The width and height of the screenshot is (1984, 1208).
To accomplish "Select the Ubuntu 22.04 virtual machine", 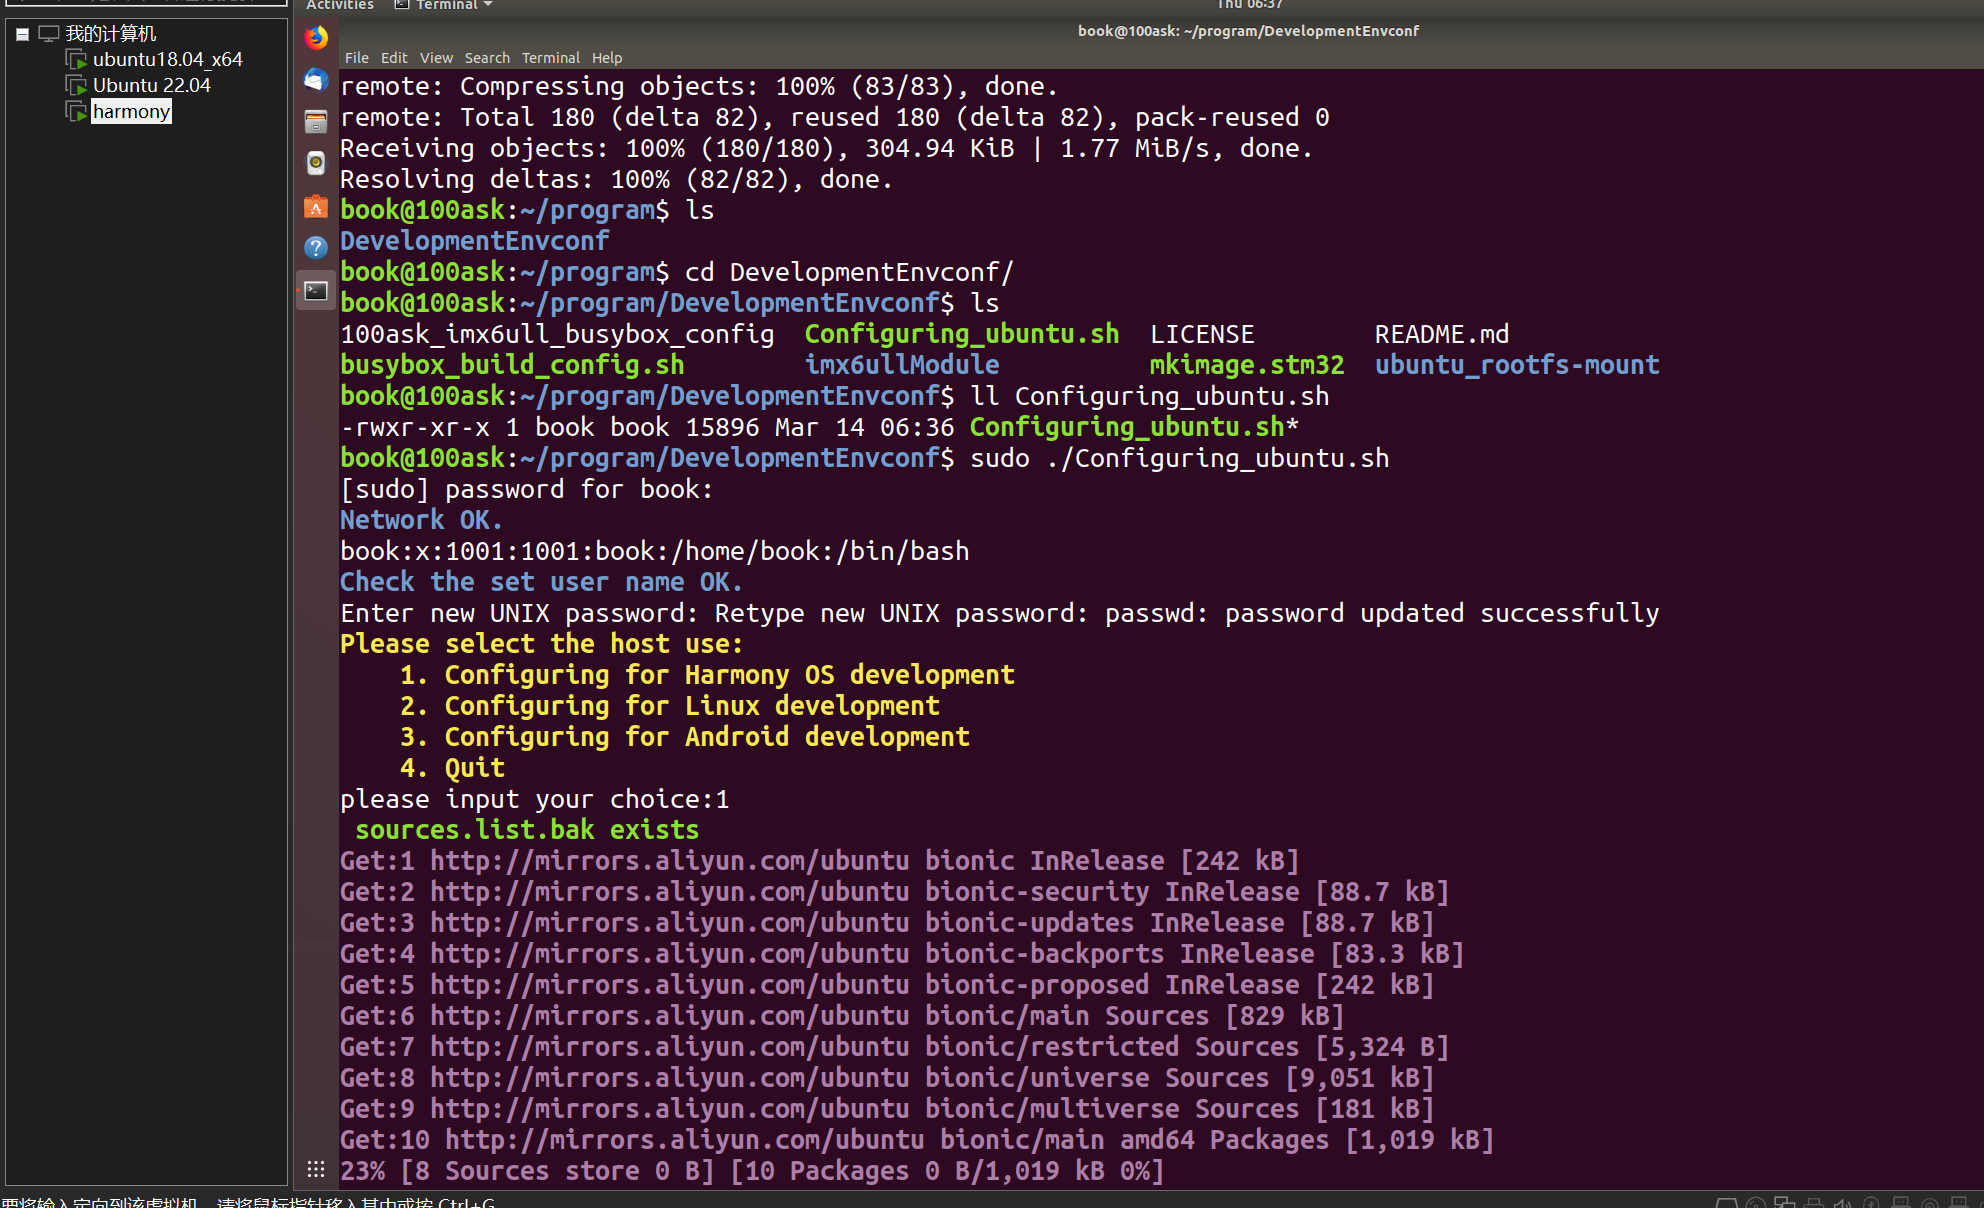I will click(151, 85).
